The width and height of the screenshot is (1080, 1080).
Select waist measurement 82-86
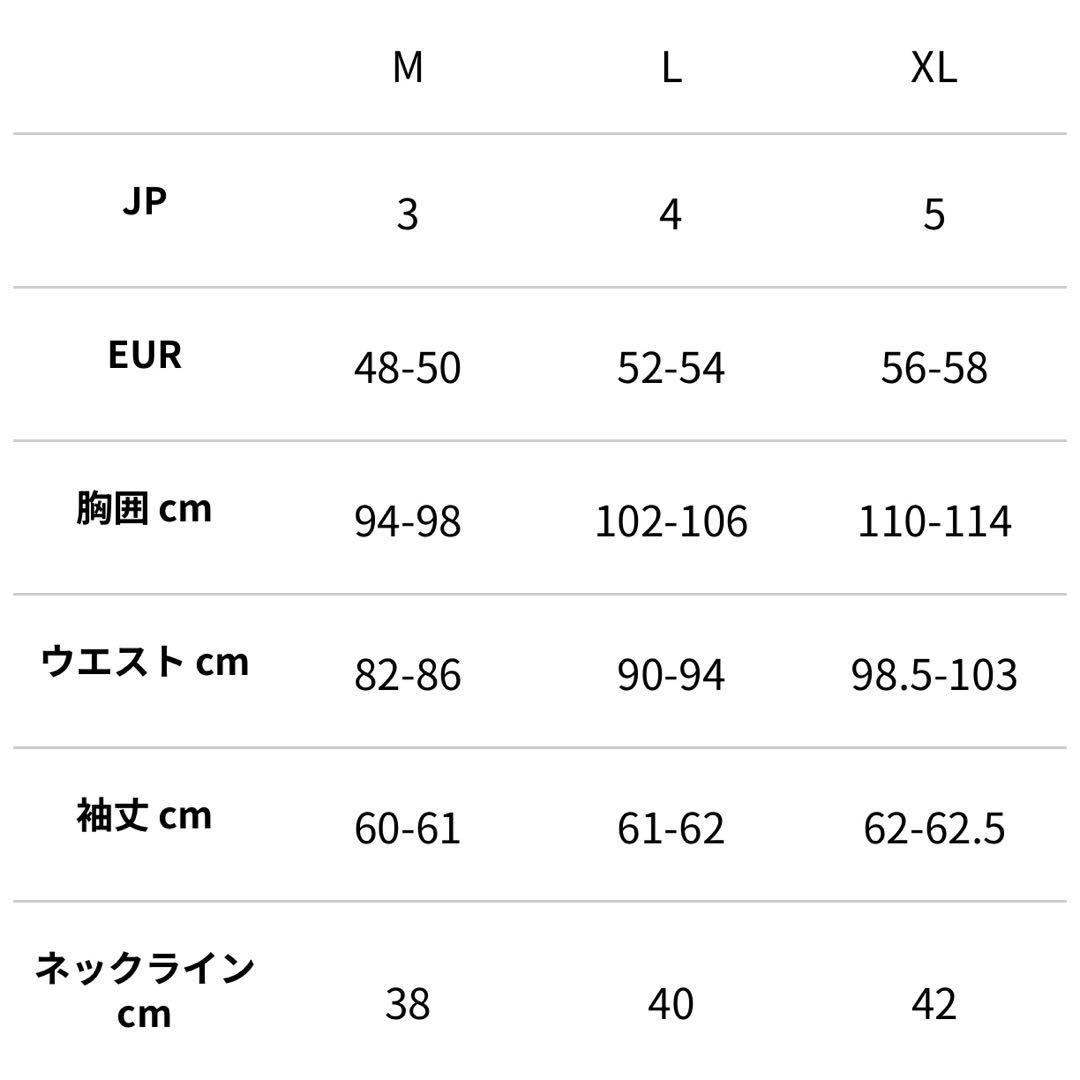tap(407, 676)
